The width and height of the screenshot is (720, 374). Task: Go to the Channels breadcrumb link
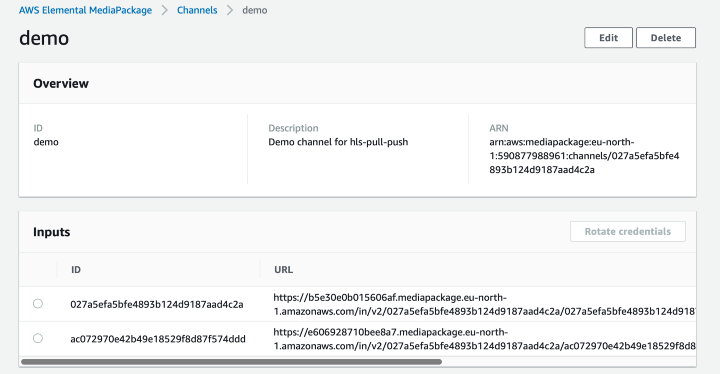pos(197,10)
